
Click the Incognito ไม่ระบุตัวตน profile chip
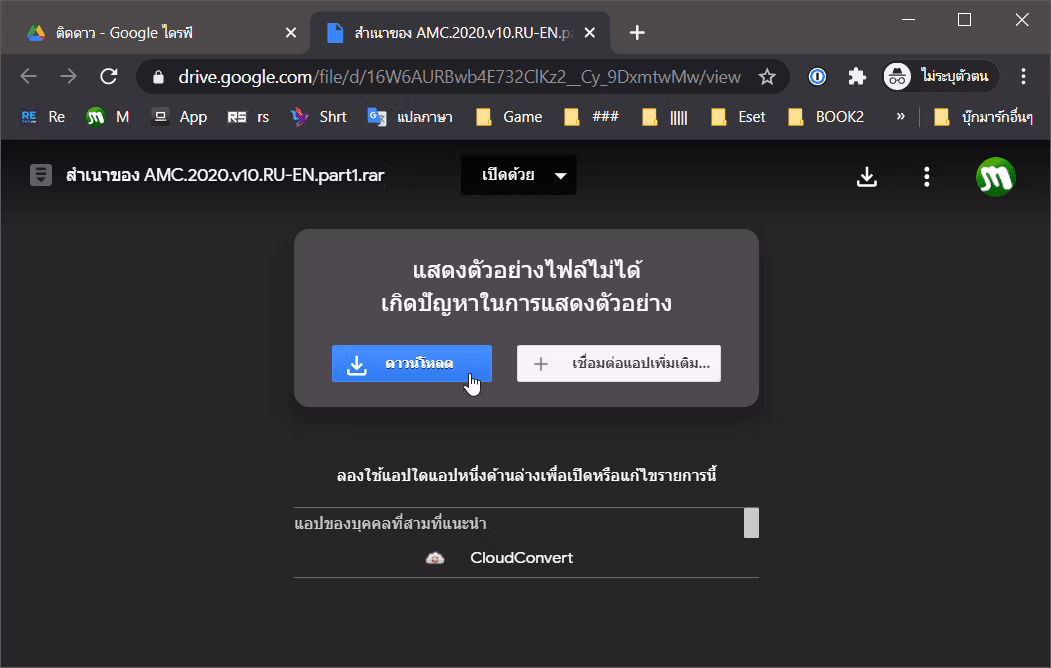click(940, 76)
